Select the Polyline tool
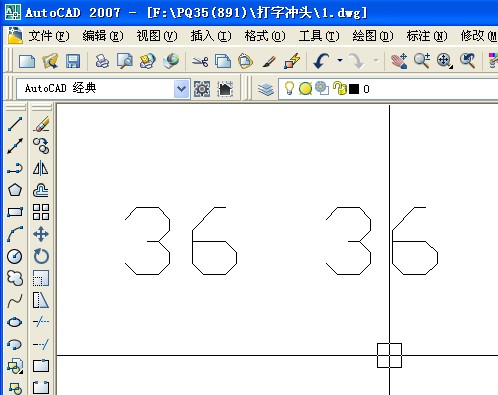The width and height of the screenshot is (498, 395). click(x=15, y=168)
